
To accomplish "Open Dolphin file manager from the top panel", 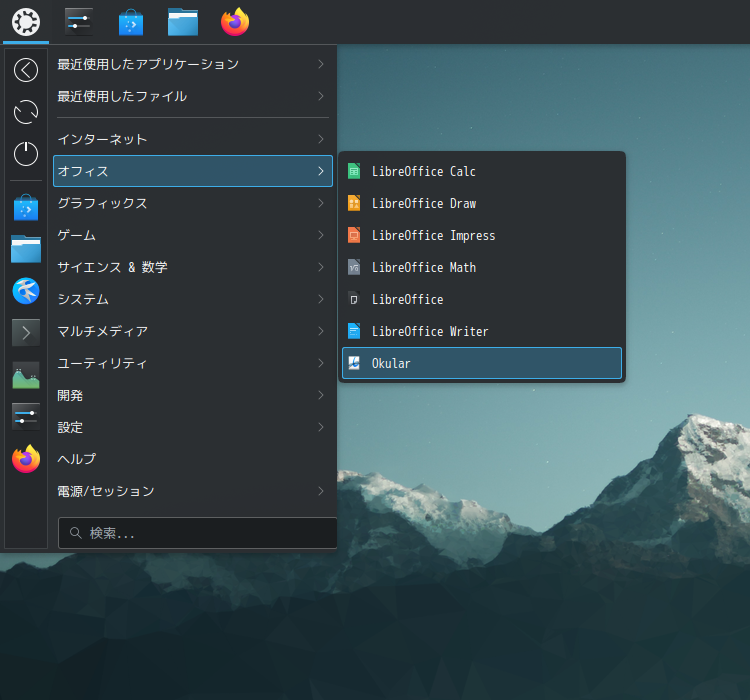I will pyautogui.click(x=183, y=22).
